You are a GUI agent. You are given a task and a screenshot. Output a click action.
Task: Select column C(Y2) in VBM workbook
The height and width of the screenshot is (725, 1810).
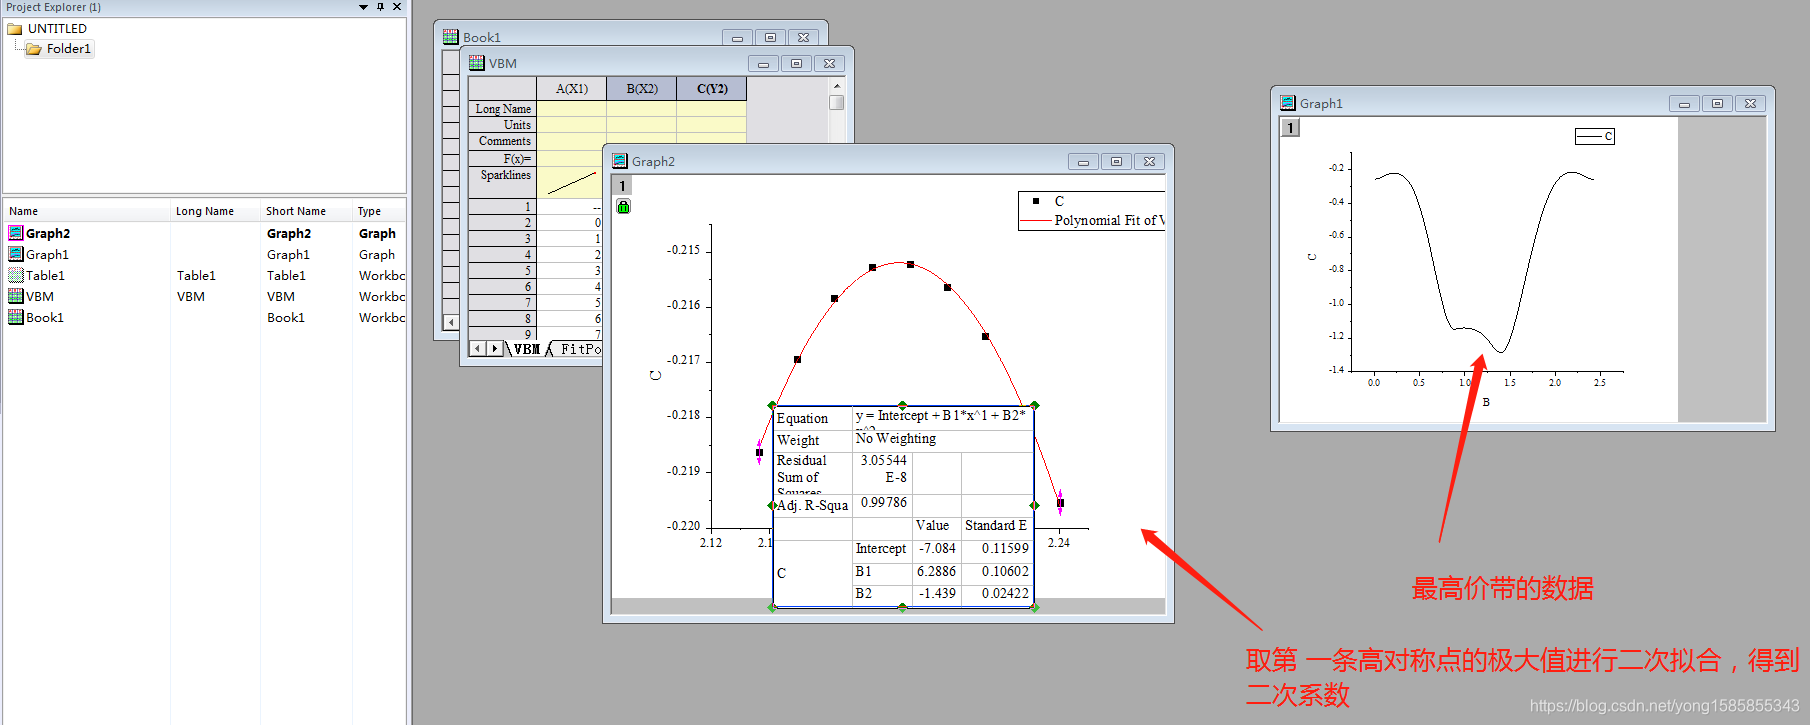tap(712, 89)
